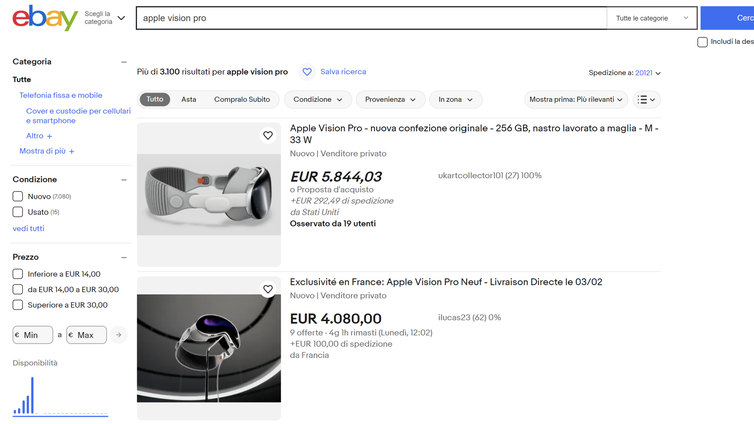Open Cover e custodie per cellulari category
The width and height of the screenshot is (754, 424).
(78, 116)
